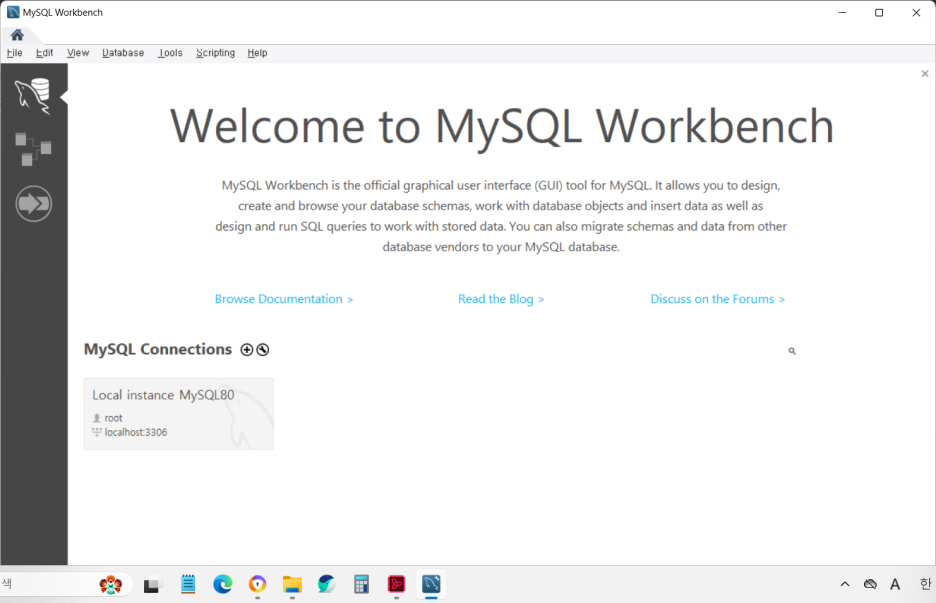This screenshot has width=936, height=603.
Task: Click the cloud sync tray icon
Action: (870, 584)
